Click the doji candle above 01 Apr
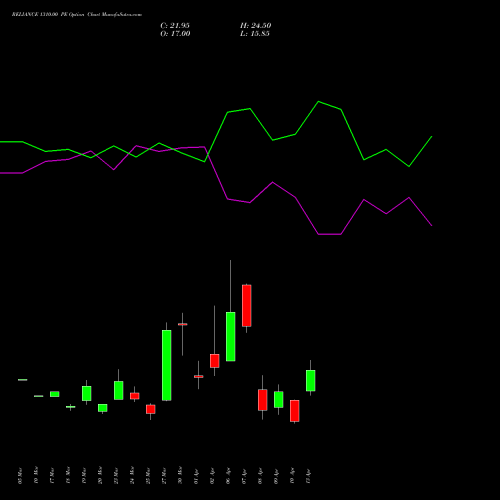This screenshot has height=500, width=500. (199, 377)
